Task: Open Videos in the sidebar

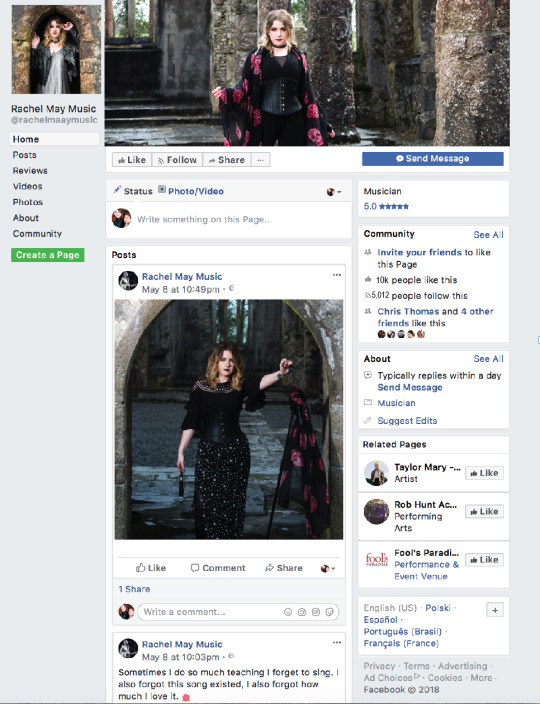Action: click(27, 187)
